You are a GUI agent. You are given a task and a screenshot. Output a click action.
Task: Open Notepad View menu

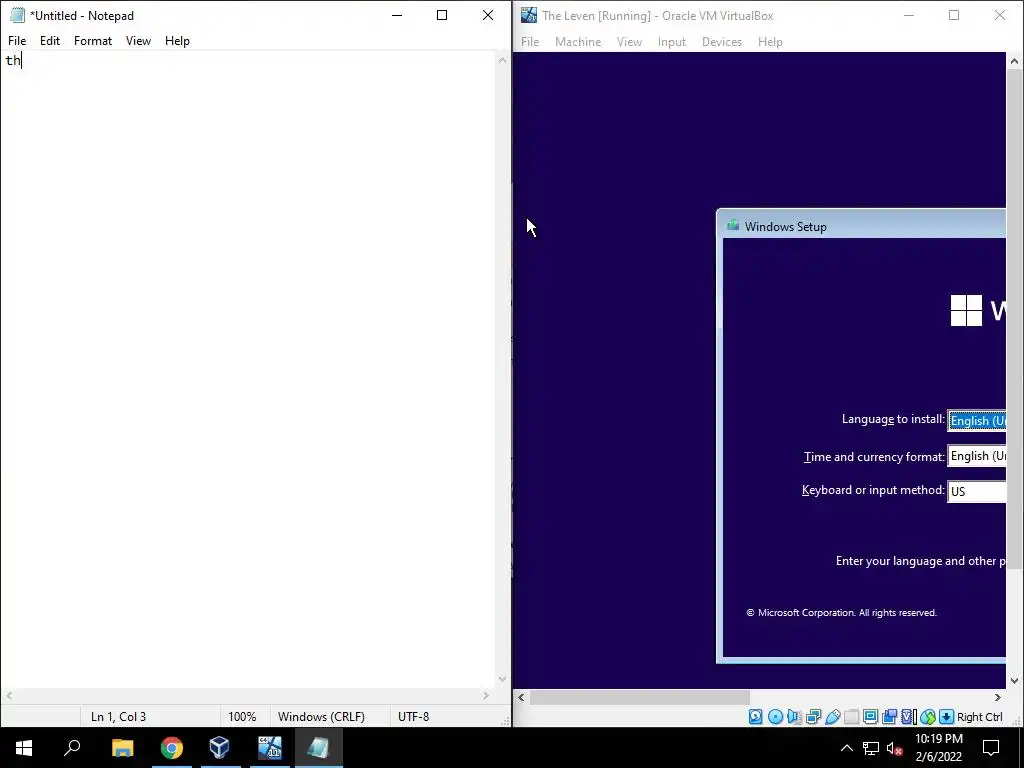pos(138,40)
